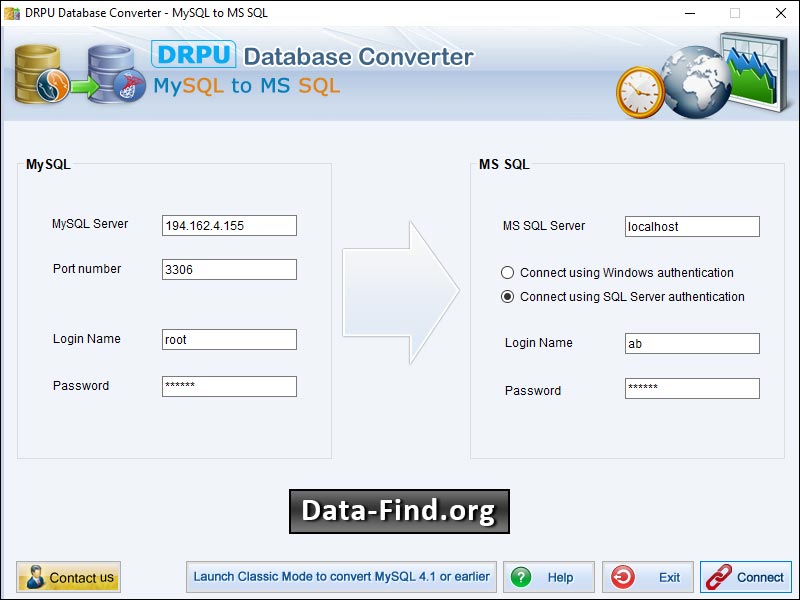Click the application icon in the title bar
This screenshot has width=800, height=600.
(10, 14)
